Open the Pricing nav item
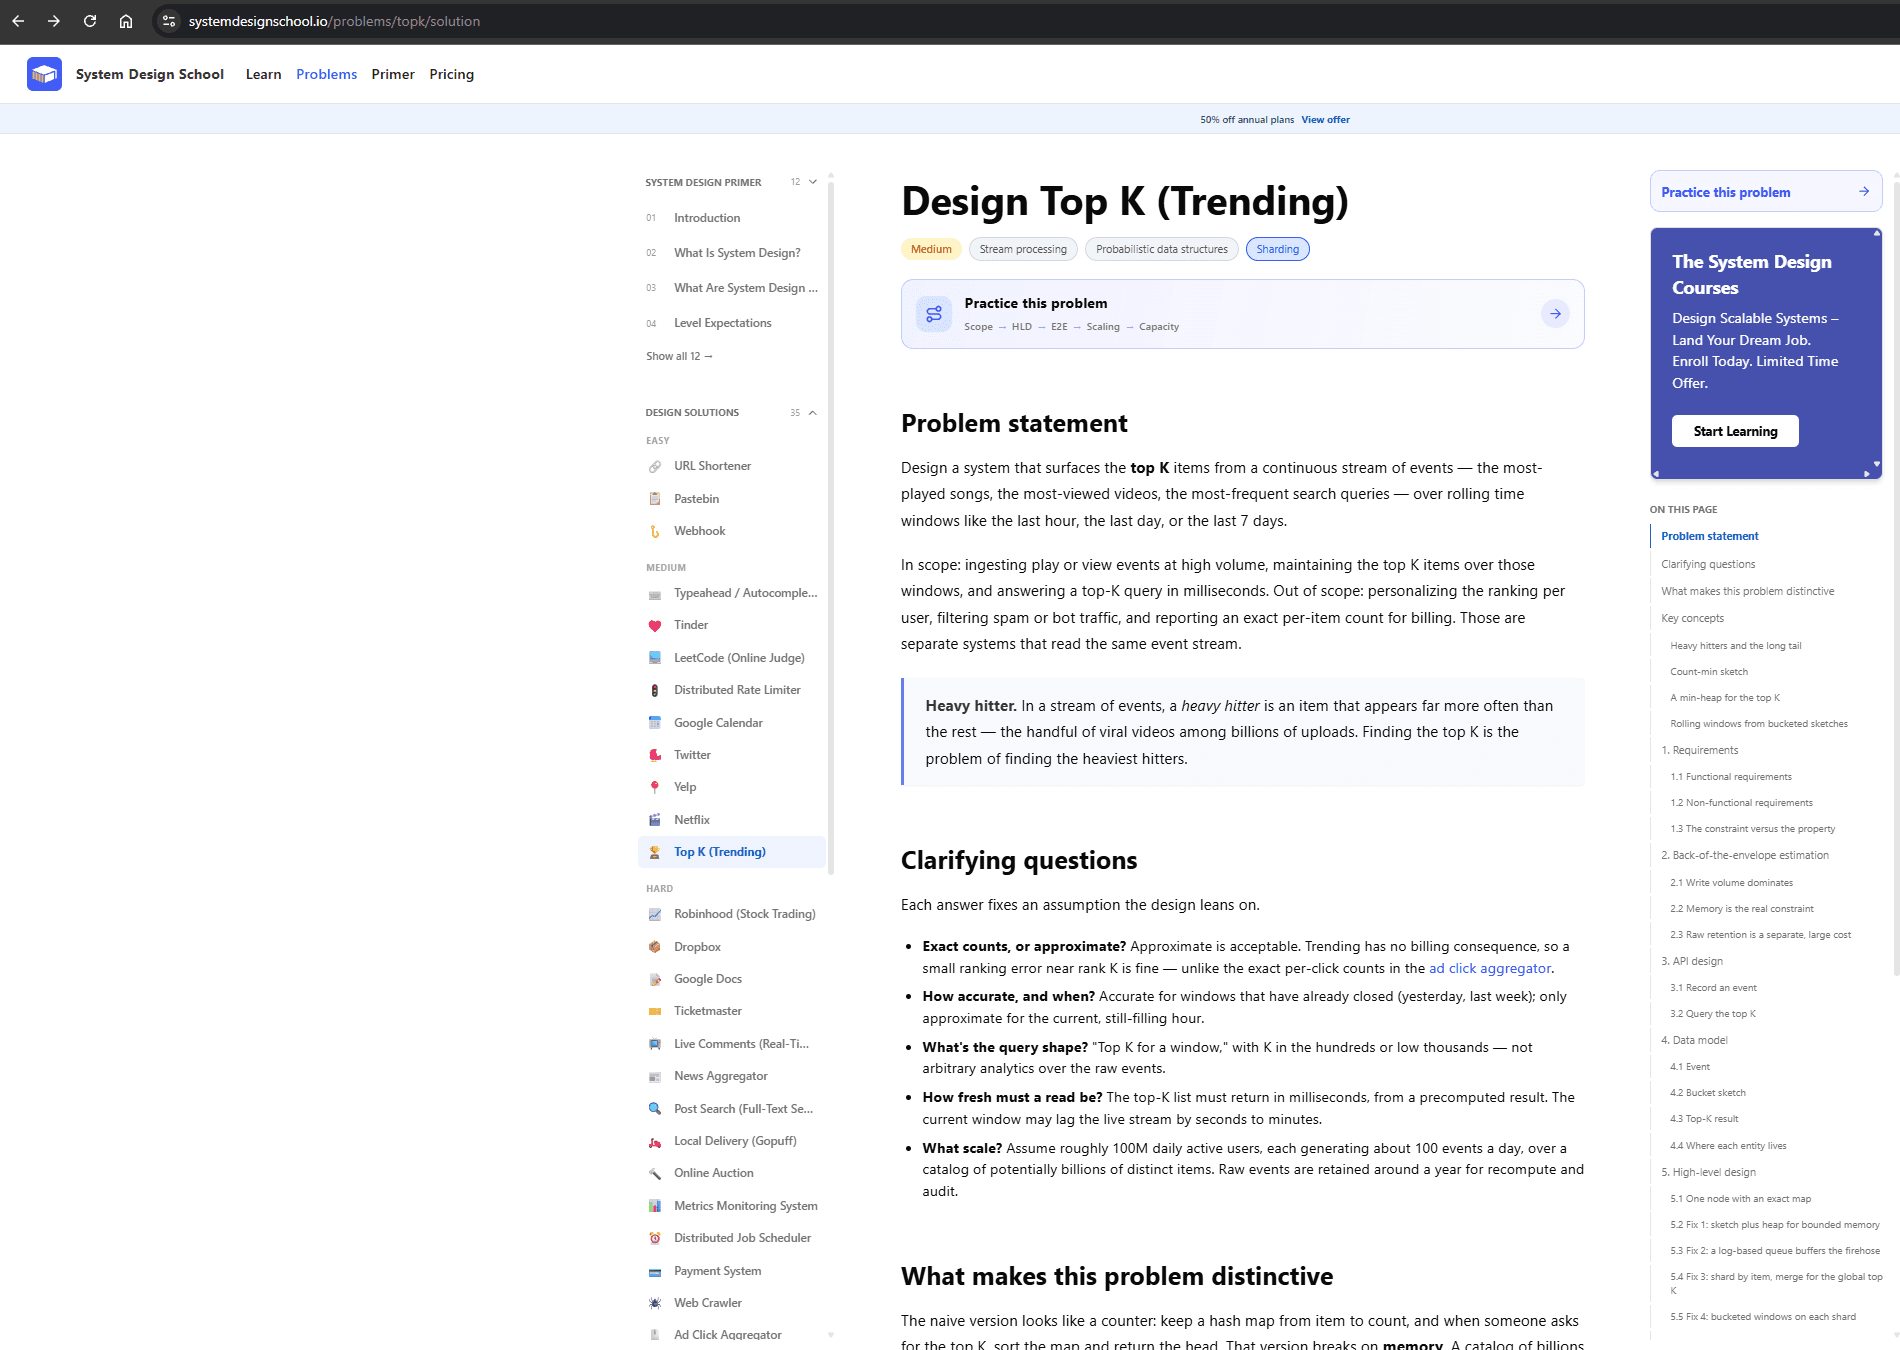The height and width of the screenshot is (1350, 1900). pos(452,74)
